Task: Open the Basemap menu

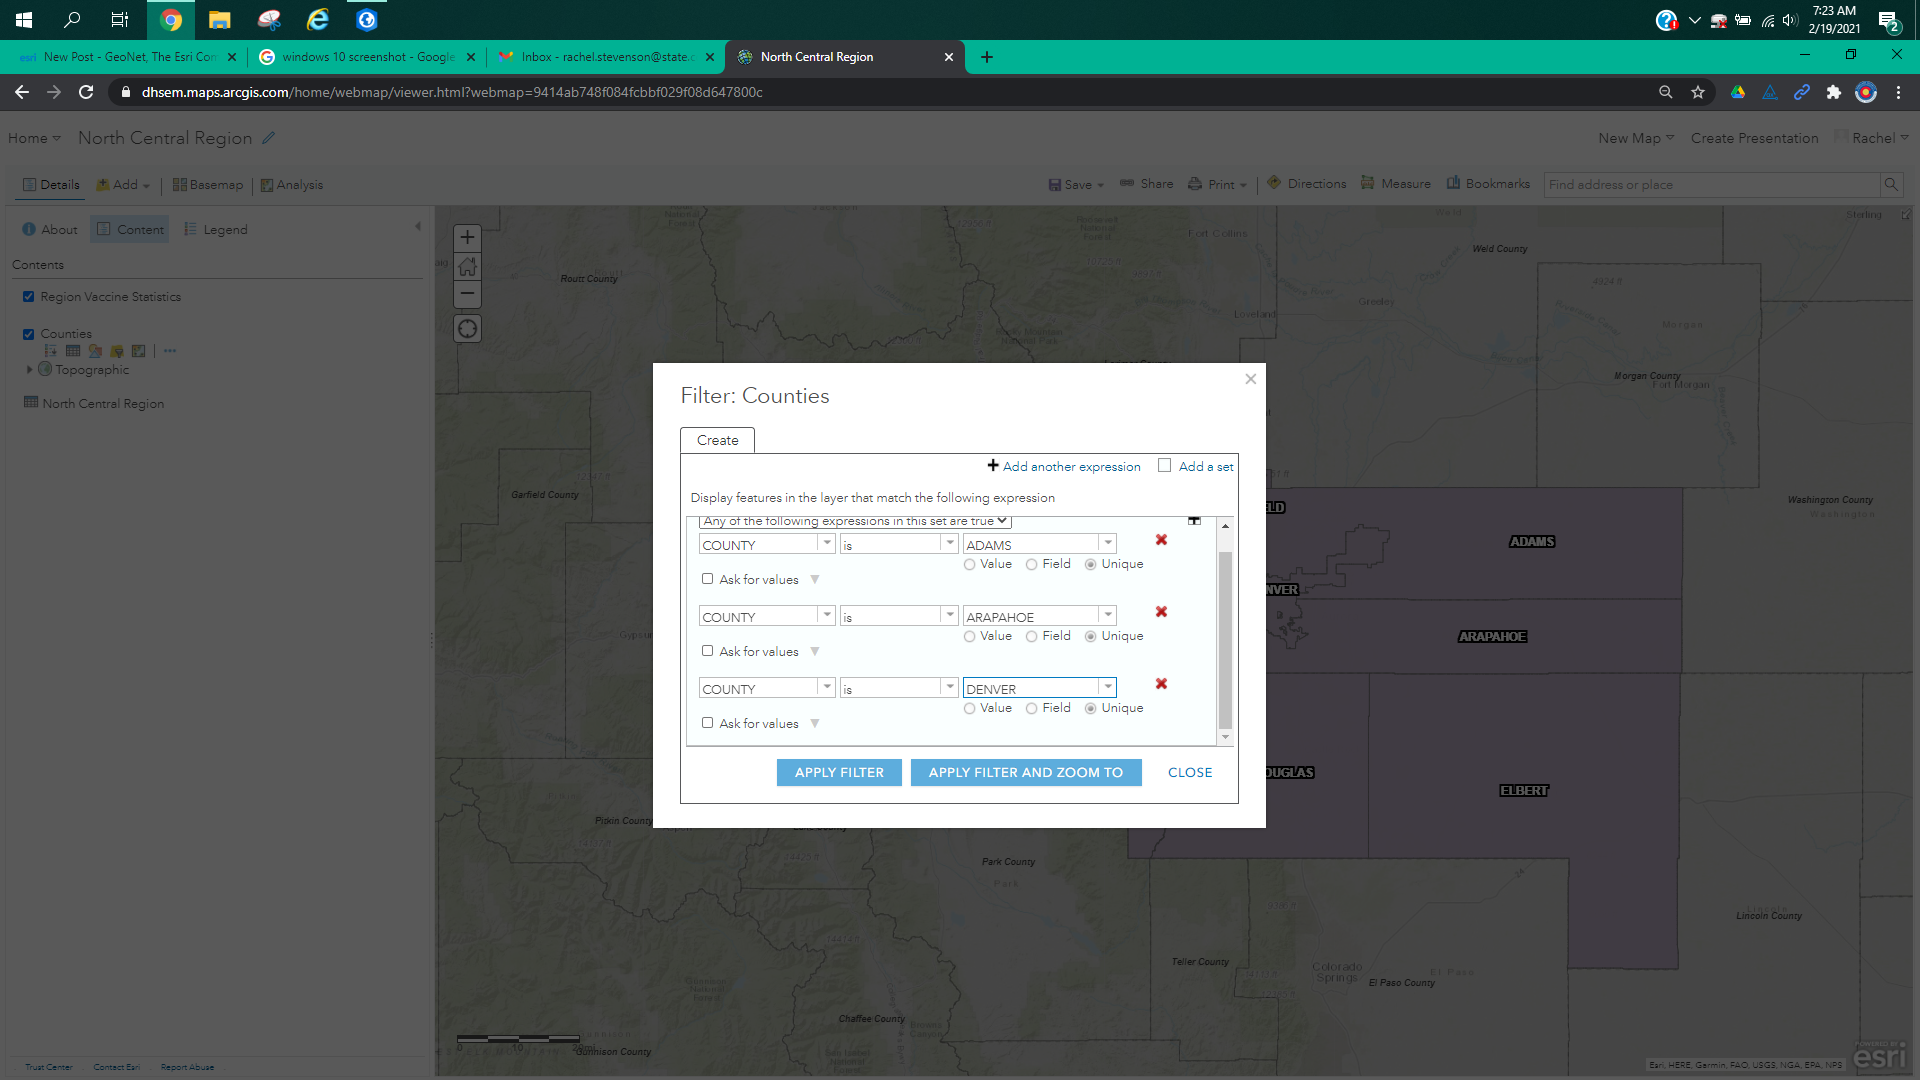Action: pos(207,184)
